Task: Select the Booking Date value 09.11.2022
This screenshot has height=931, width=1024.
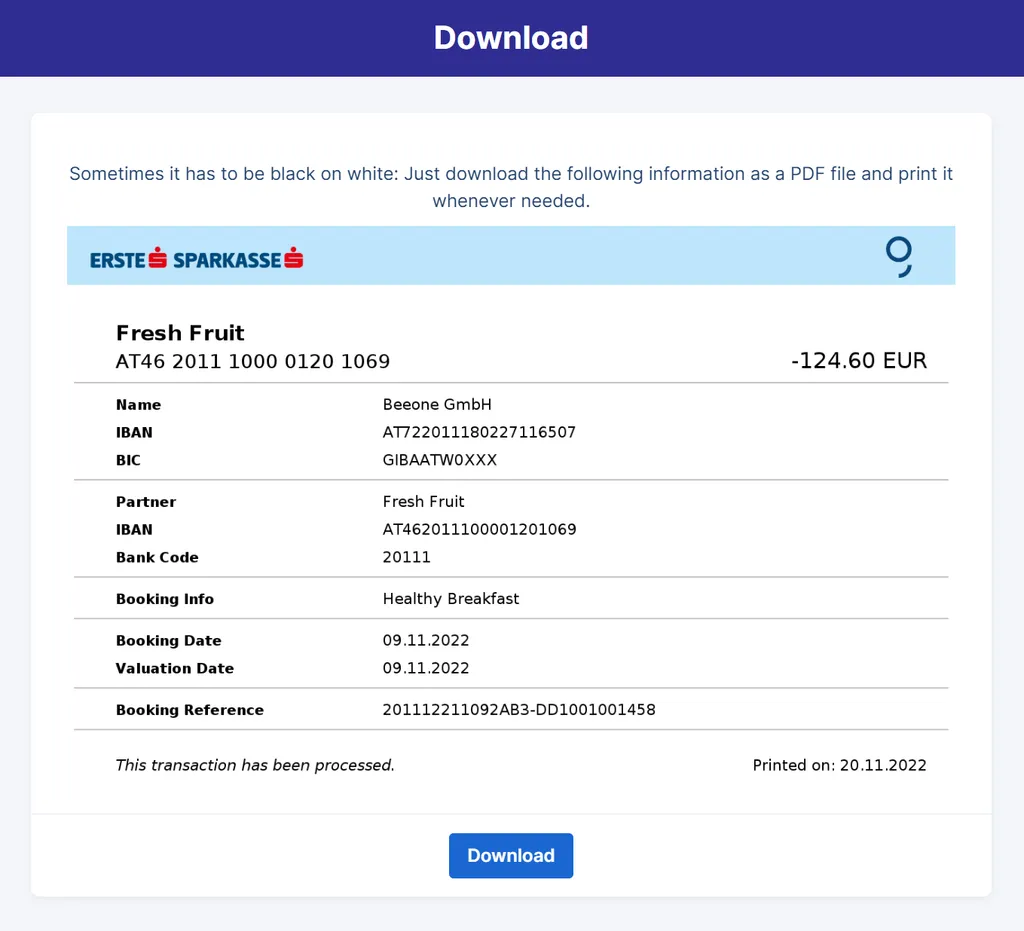Action: (426, 640)
